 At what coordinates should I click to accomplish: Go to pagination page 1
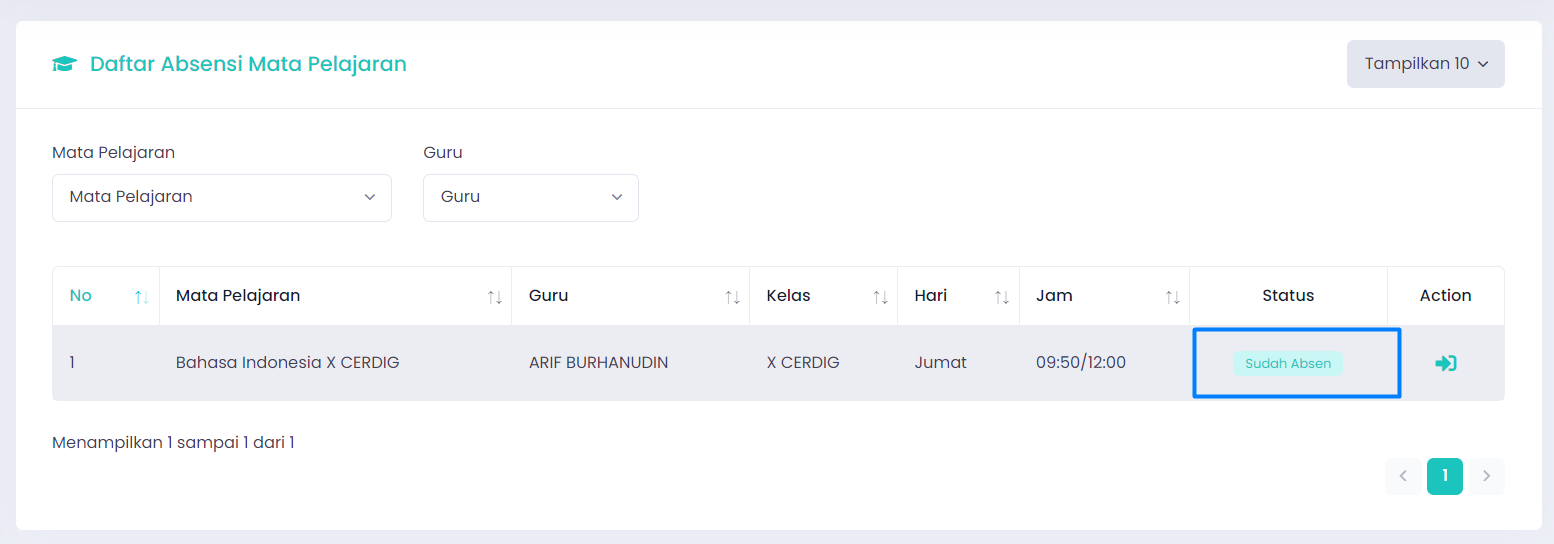[x=1445, y=476]
